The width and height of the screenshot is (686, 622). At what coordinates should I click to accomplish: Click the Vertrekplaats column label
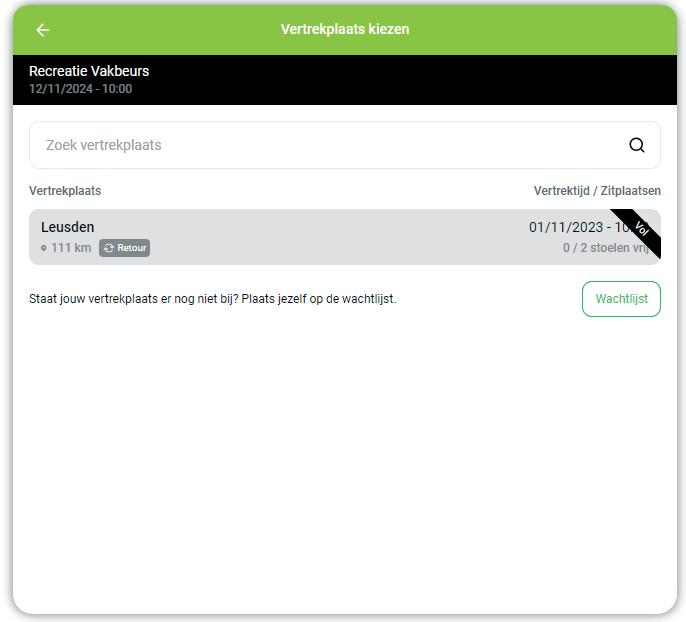pyautogui.click(x=65, y=191)
